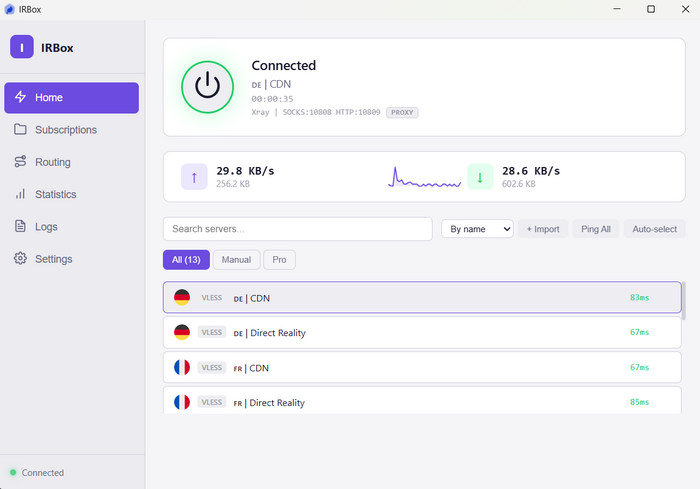Click the Logs document icon

[x=21, y=227]
